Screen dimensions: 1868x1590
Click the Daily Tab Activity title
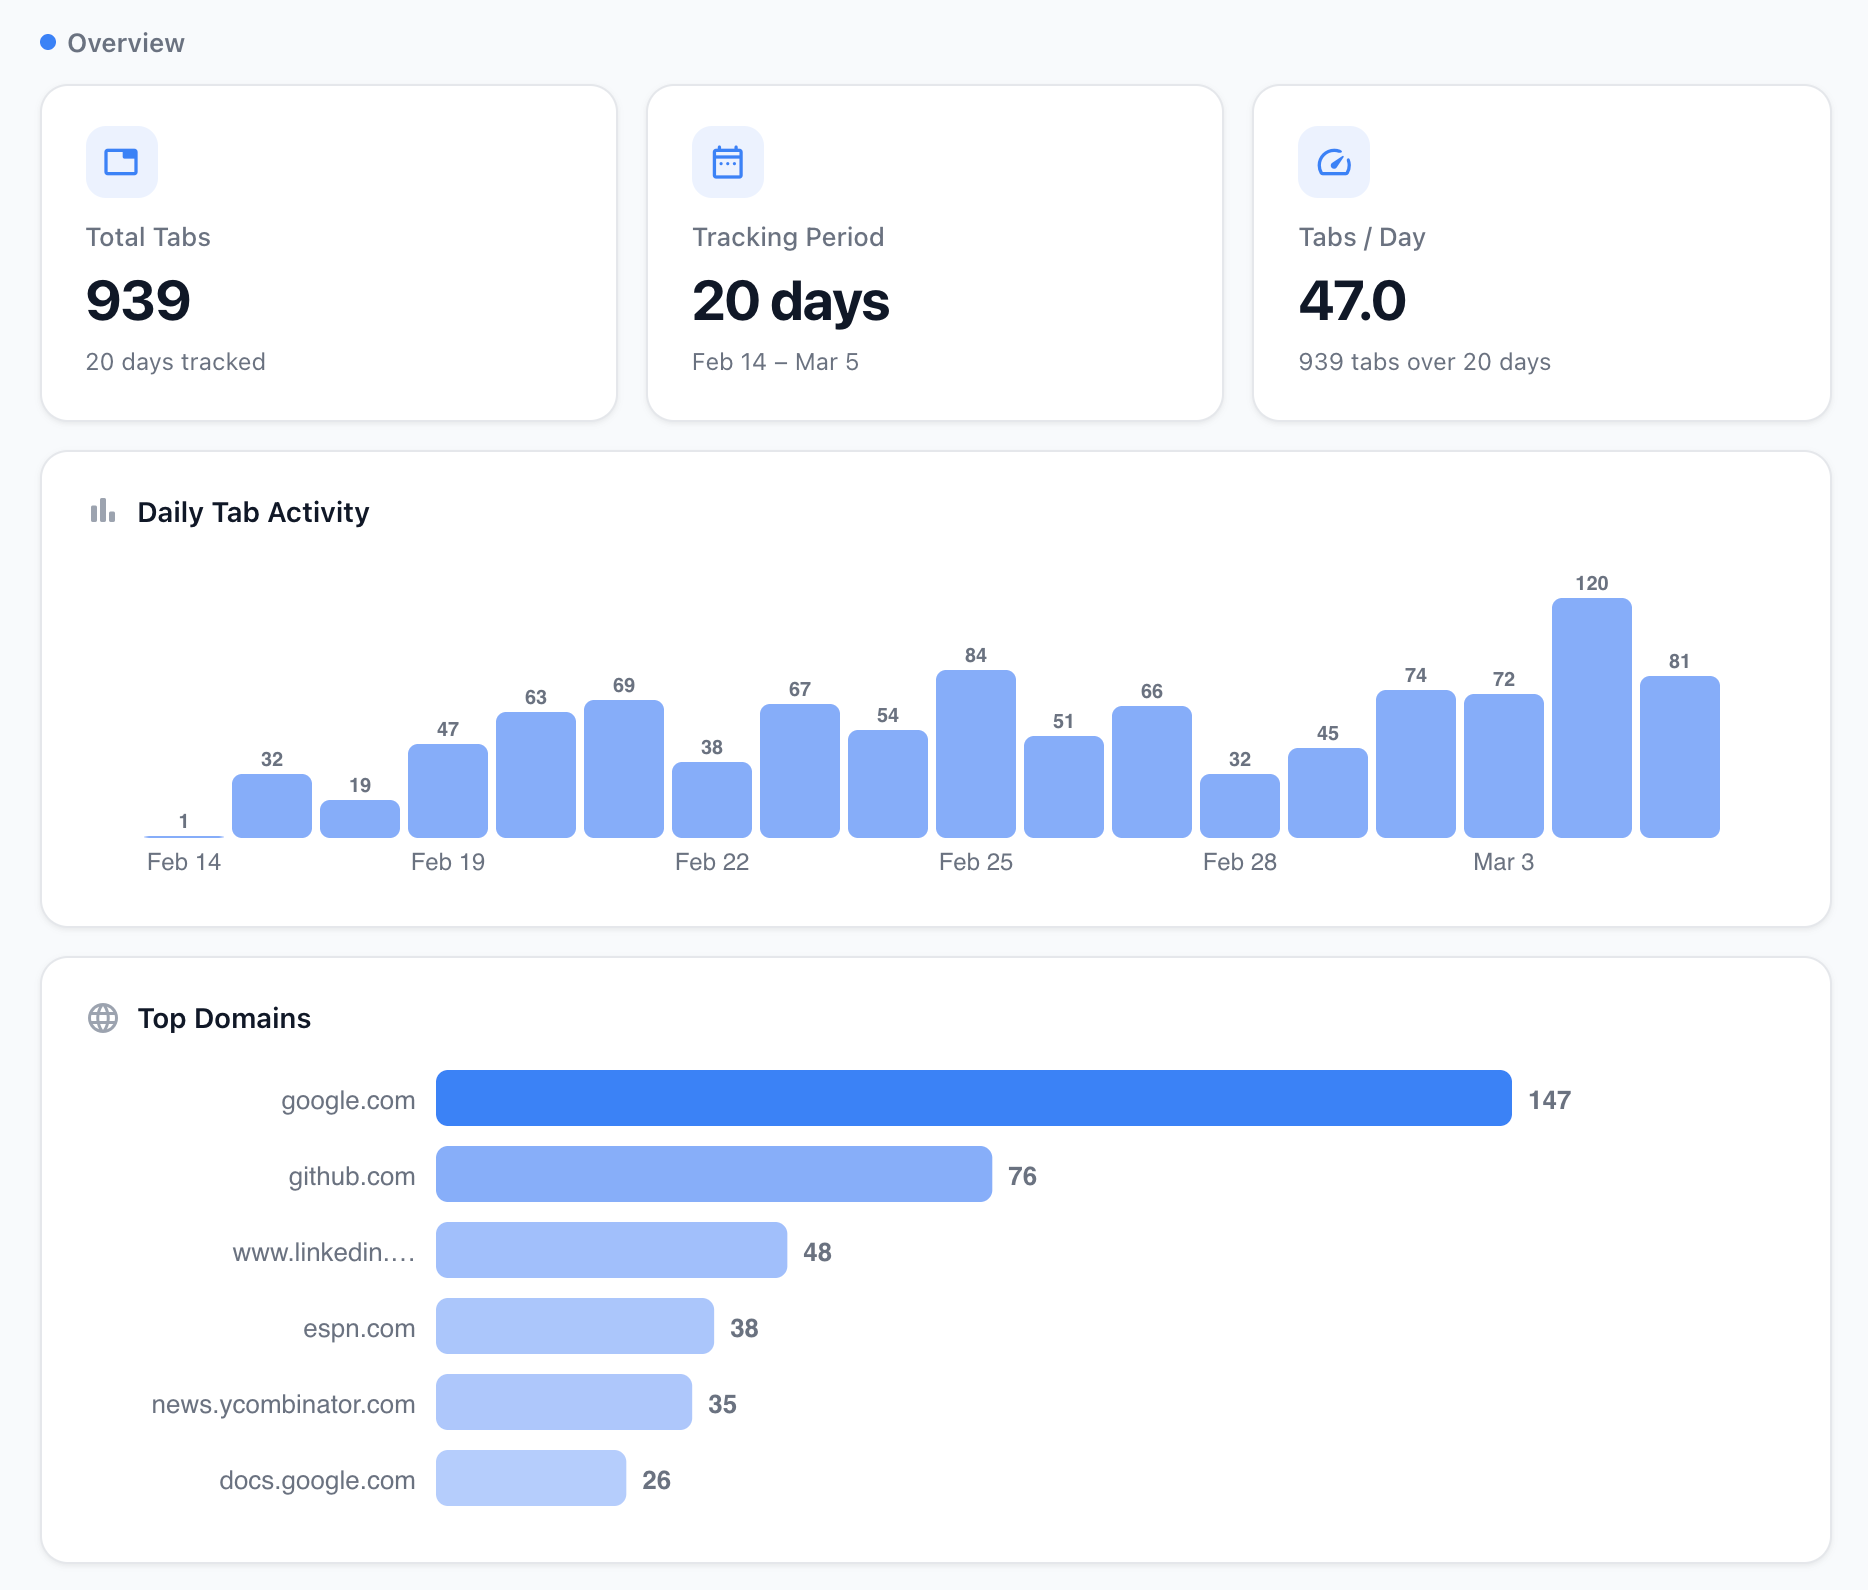[x=253, y=511]
